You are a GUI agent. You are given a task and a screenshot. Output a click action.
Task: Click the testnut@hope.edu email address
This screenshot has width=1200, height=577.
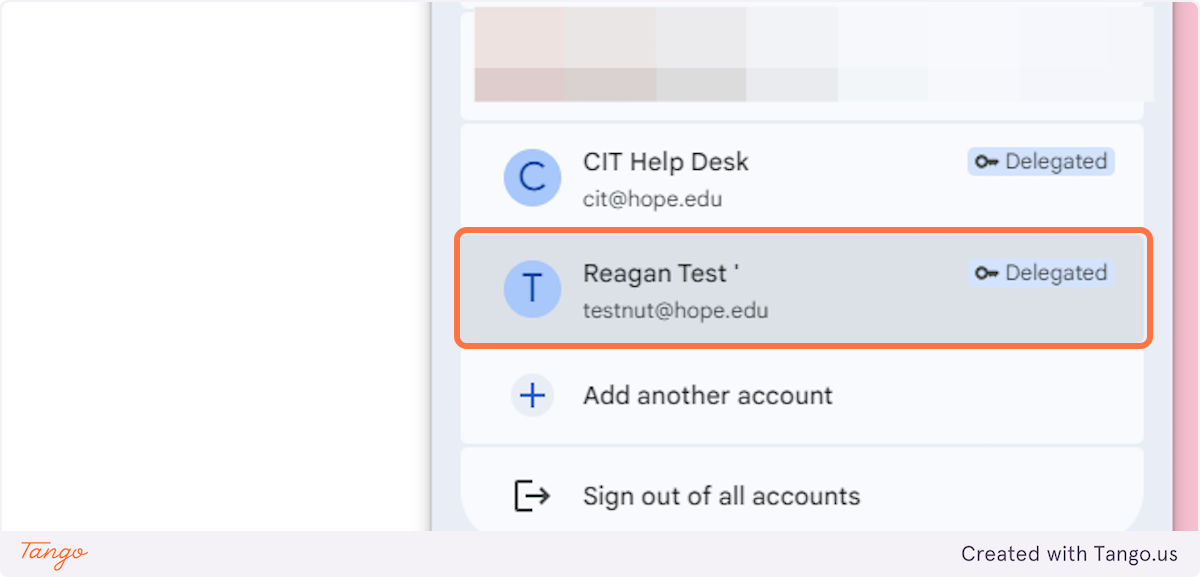tap(675, 310)
